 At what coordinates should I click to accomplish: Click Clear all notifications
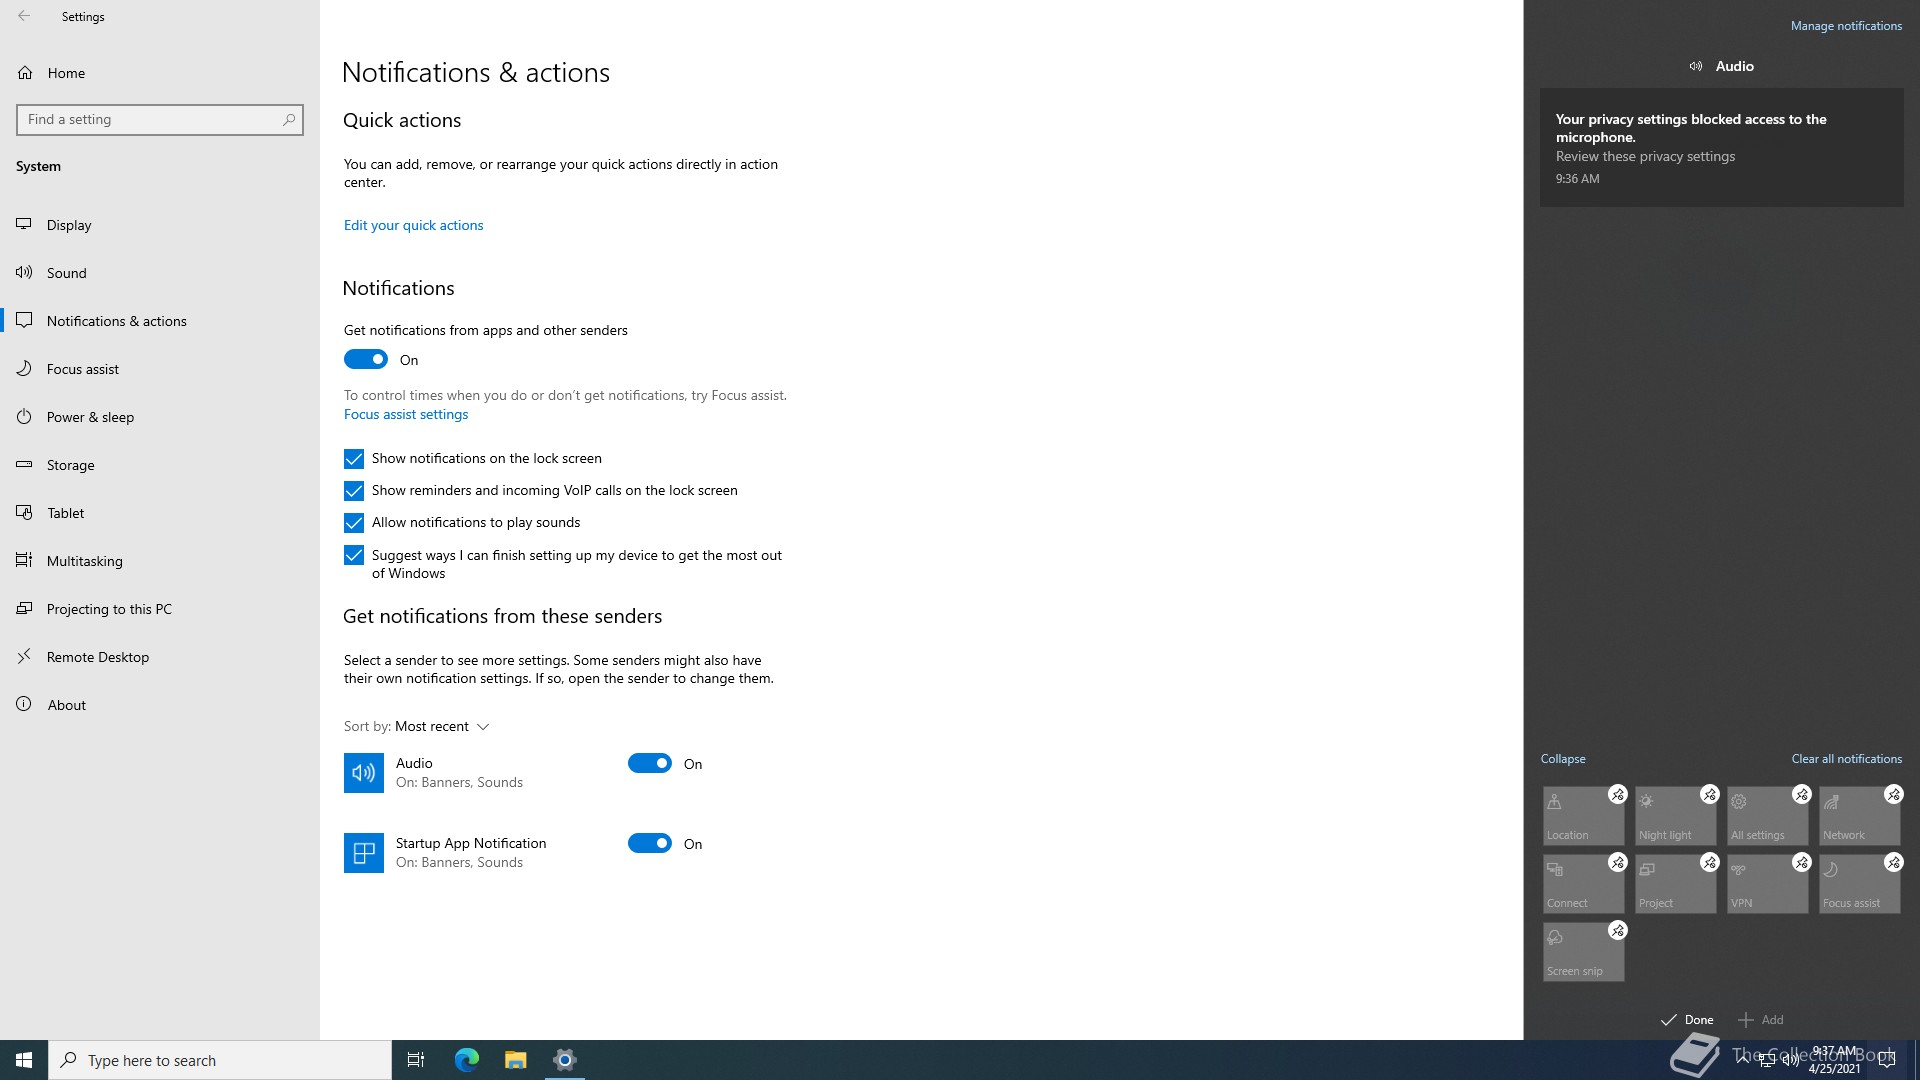(x=1846, y=759)
